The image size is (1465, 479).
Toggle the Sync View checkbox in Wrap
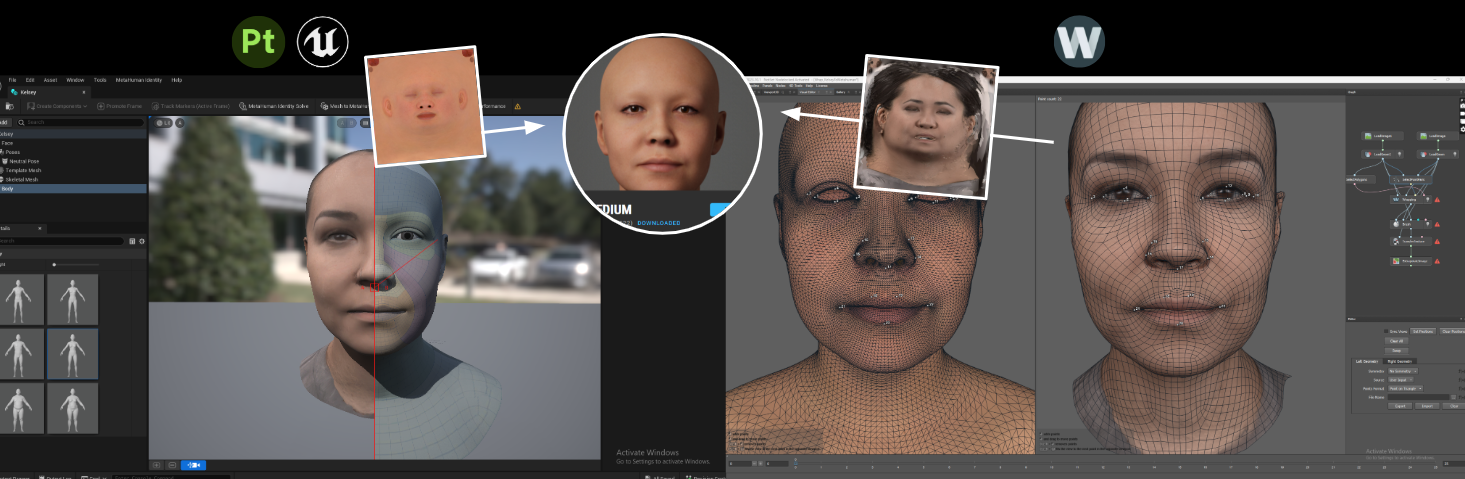tap(1386, 331)
